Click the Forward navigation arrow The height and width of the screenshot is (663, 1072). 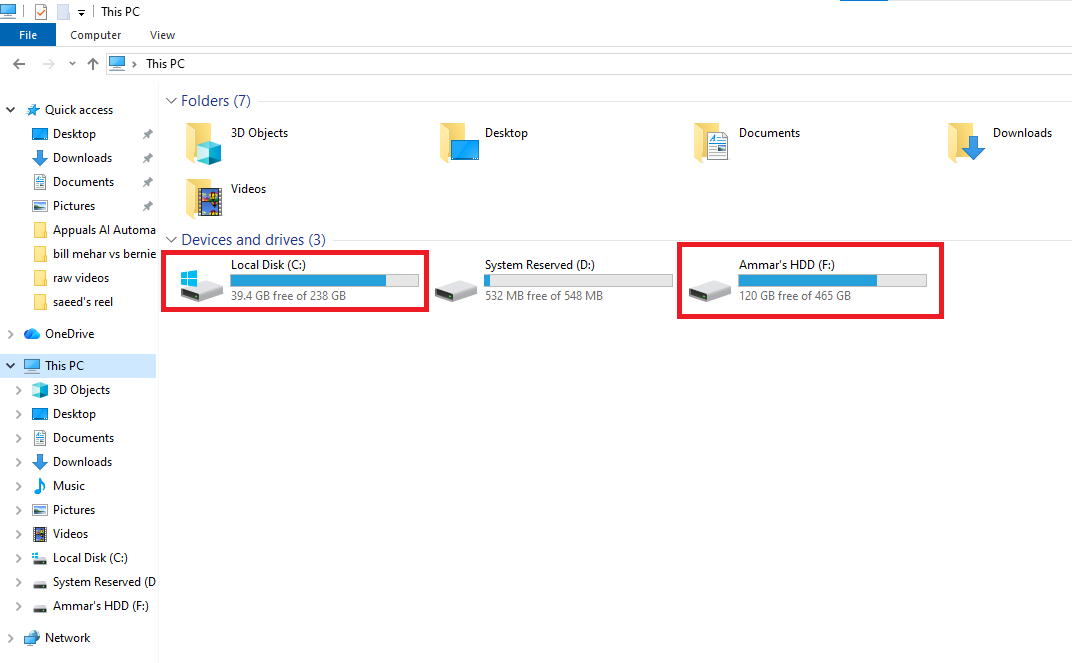48,64
